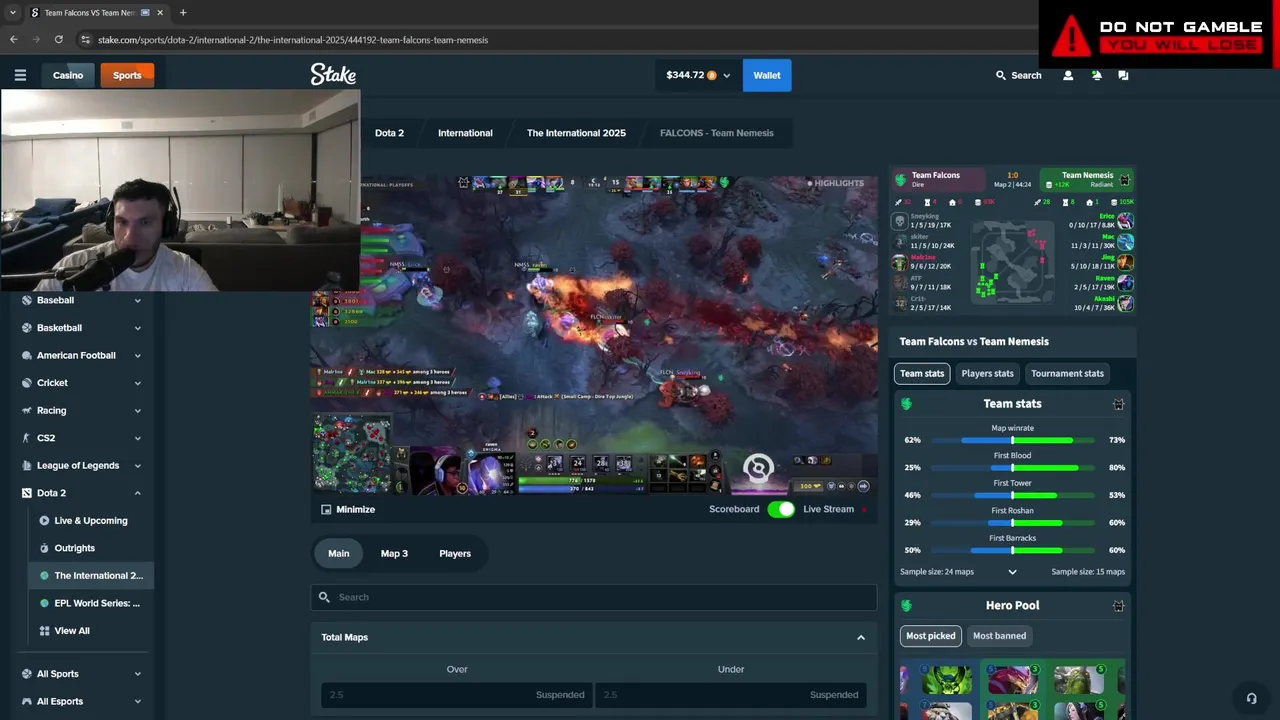Open the chat panel icon
The width and height of the screenshot is (1280, 720).
tap(1123, 75)
